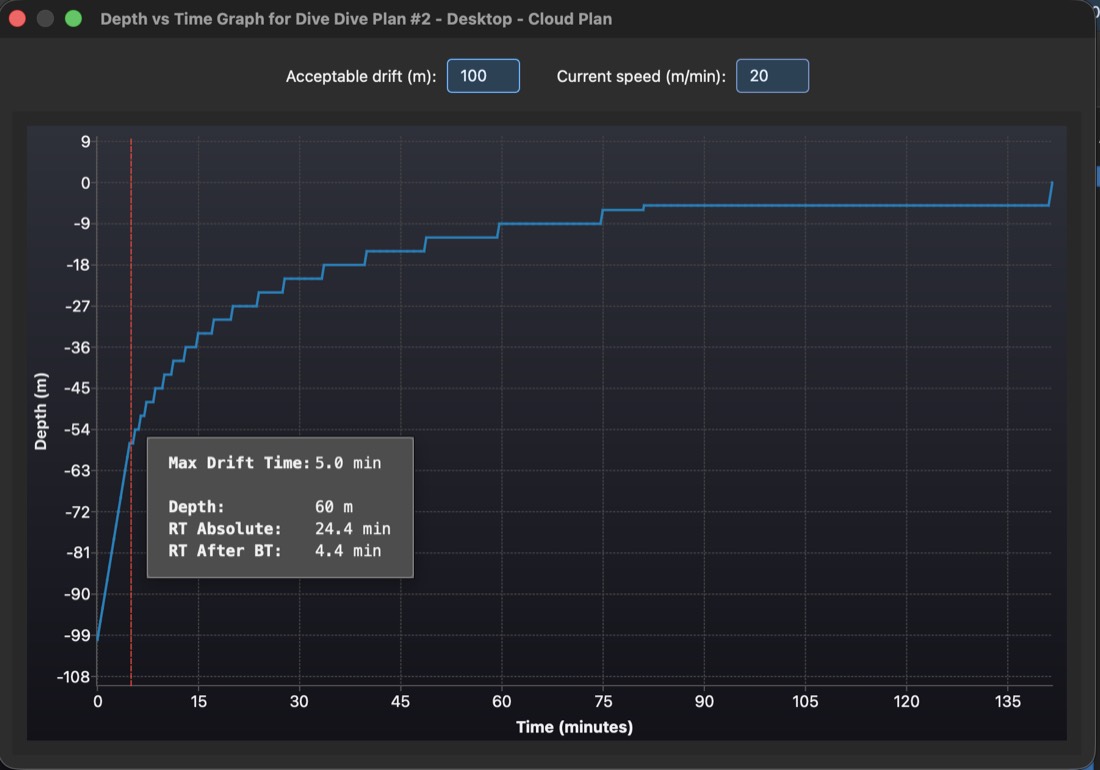The image size is (1100, 770).
Task: Click the '90' time axis tick label
Action: 704,701
